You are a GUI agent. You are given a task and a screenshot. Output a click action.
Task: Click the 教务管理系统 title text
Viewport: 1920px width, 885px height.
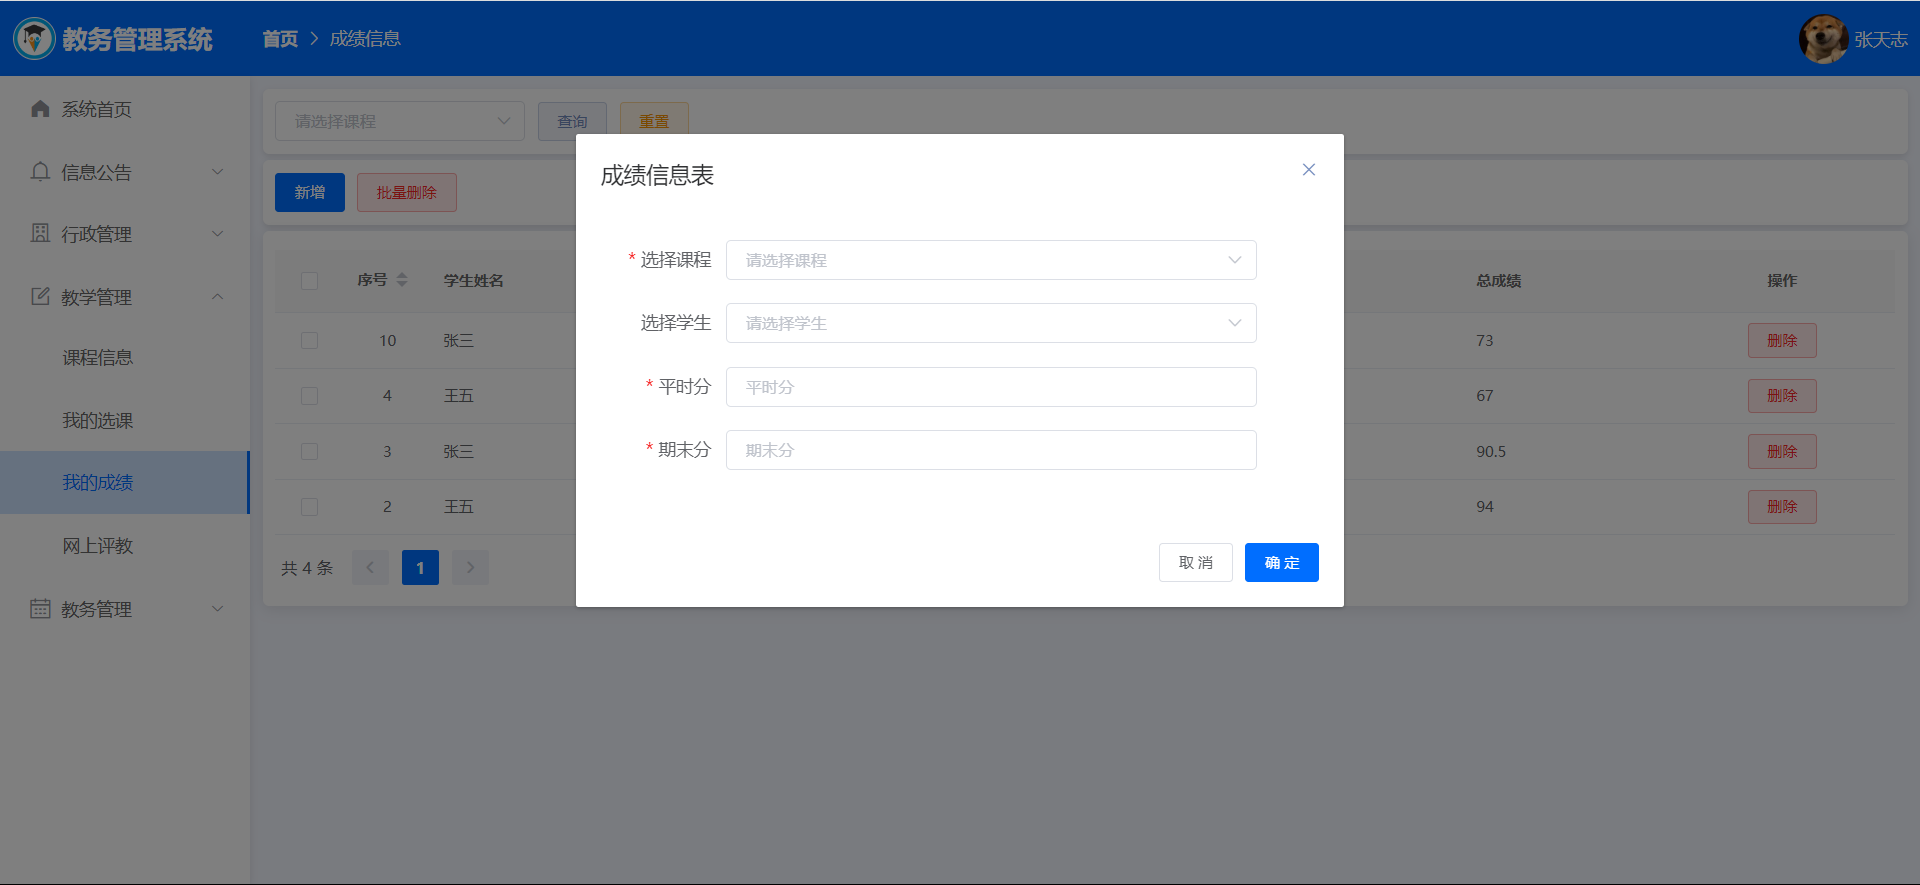tap(137, 39)
